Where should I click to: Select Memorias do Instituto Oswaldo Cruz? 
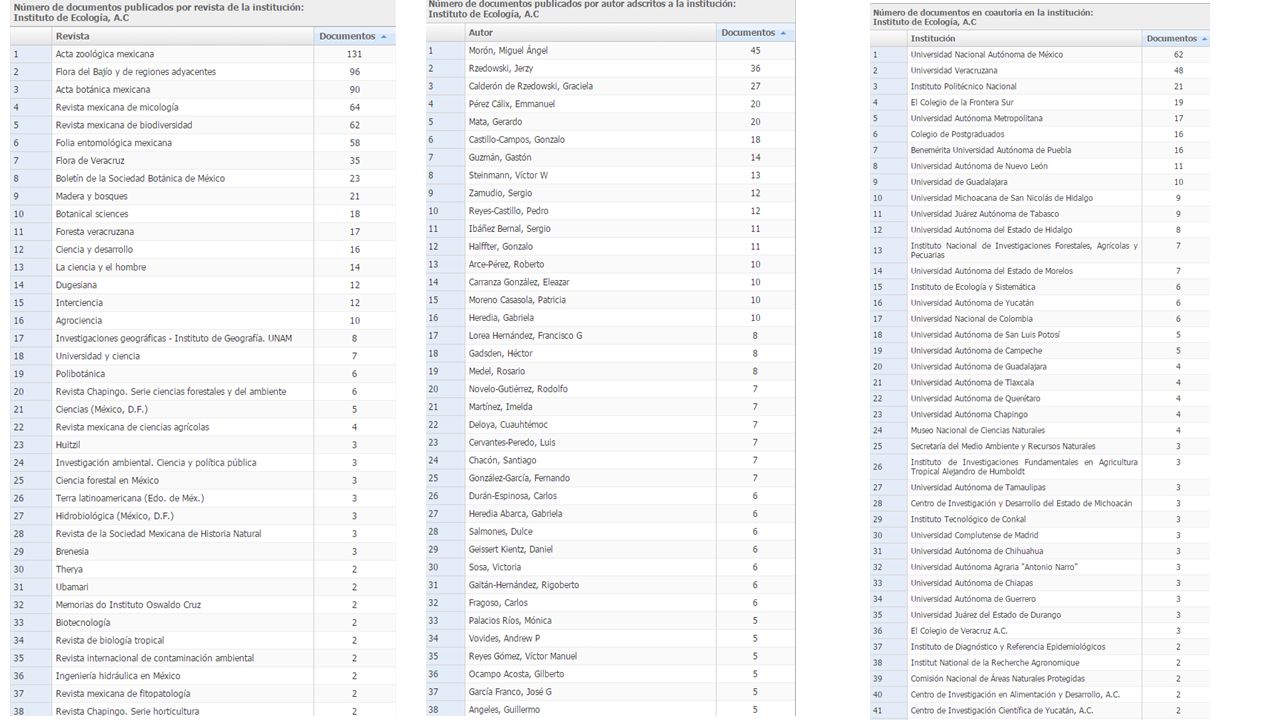(203, 605)
